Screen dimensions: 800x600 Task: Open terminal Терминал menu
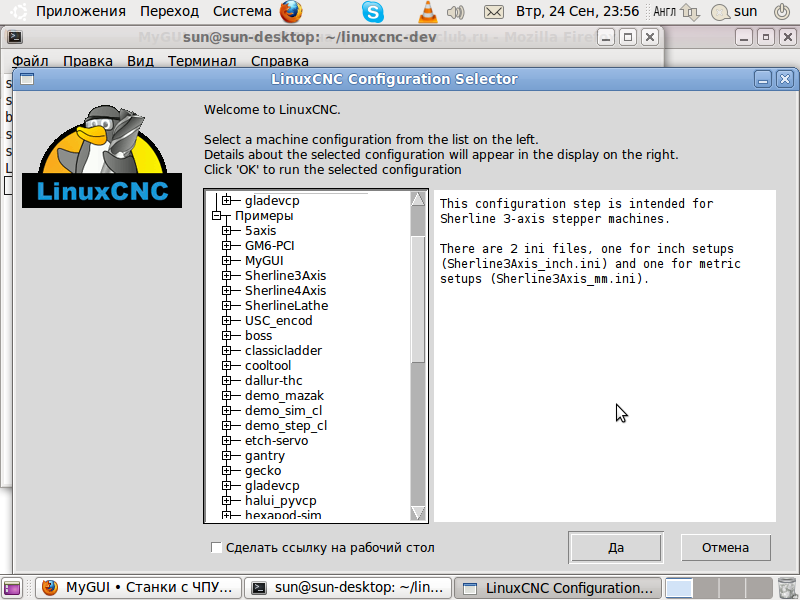coord(202,61)
